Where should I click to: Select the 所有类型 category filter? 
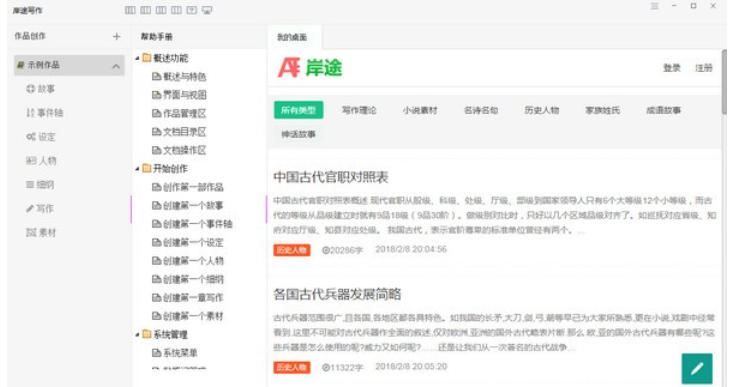pyautogui.click(x=298, y=110)
